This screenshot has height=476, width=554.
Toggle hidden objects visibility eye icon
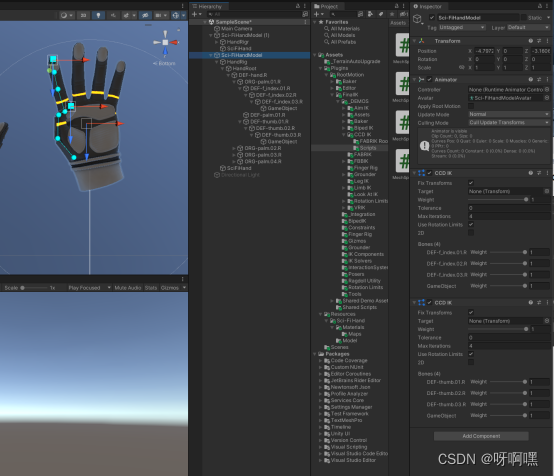tap(145, 15)
